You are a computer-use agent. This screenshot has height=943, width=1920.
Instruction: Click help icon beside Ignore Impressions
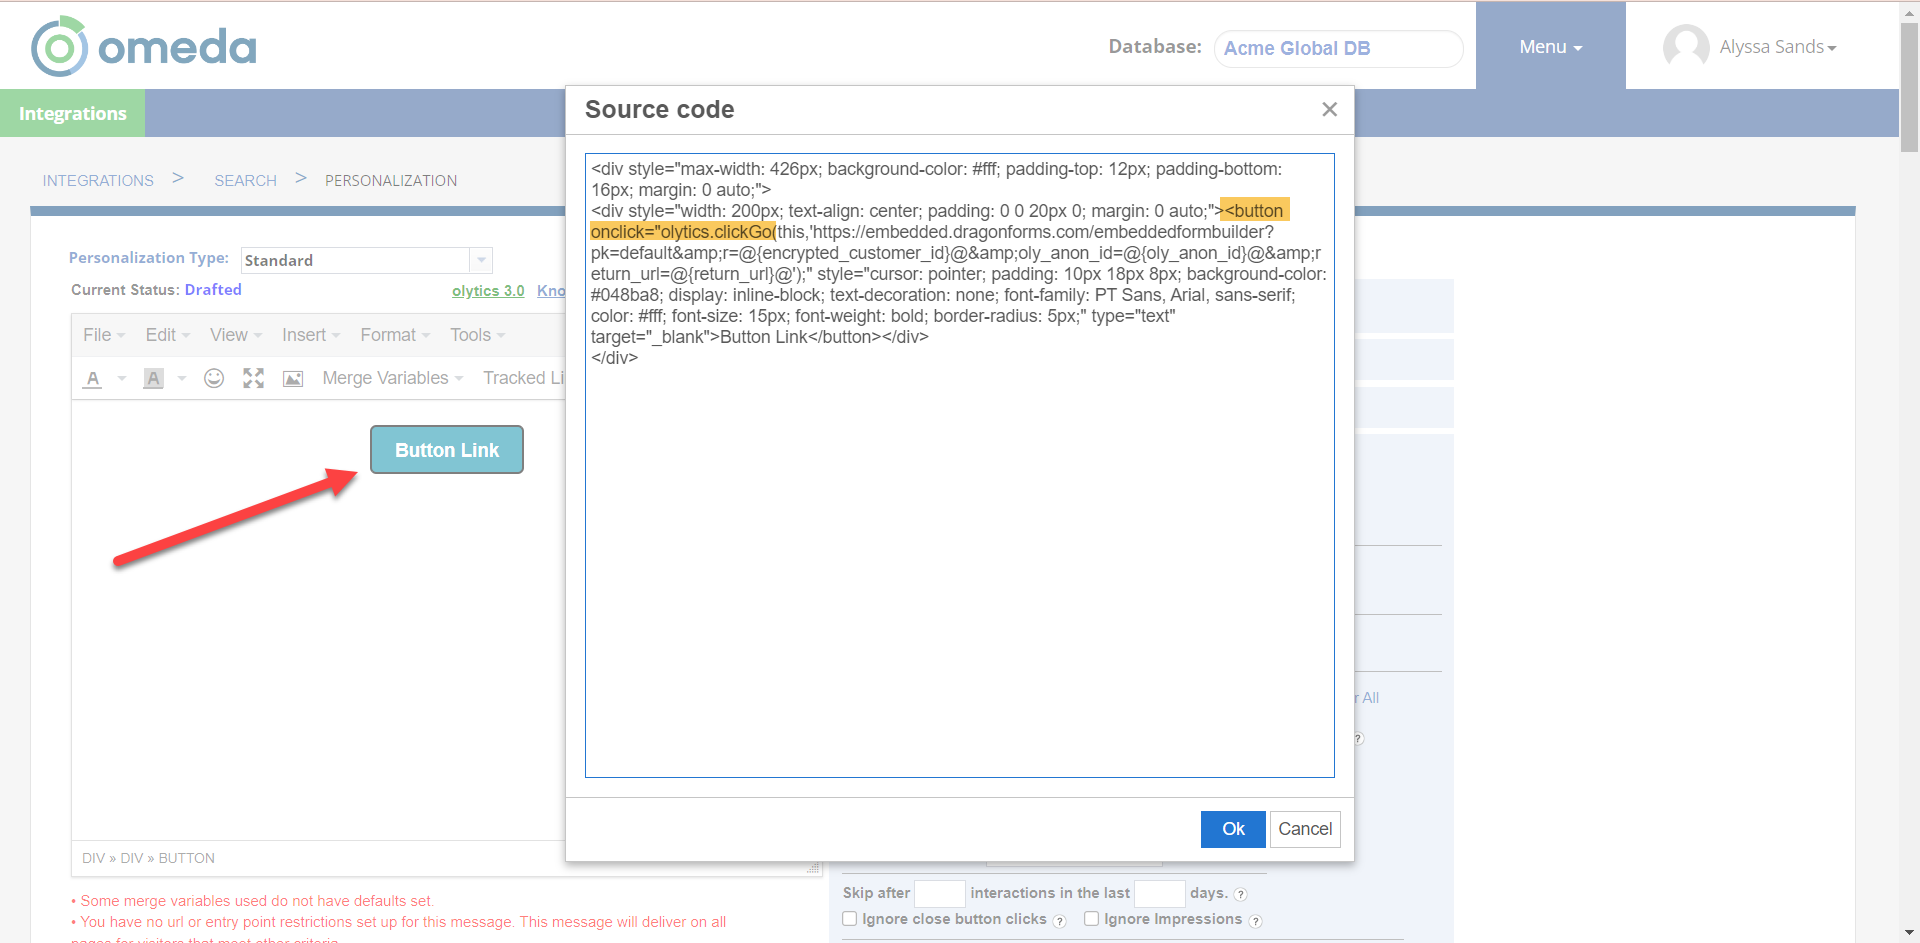1256,921
